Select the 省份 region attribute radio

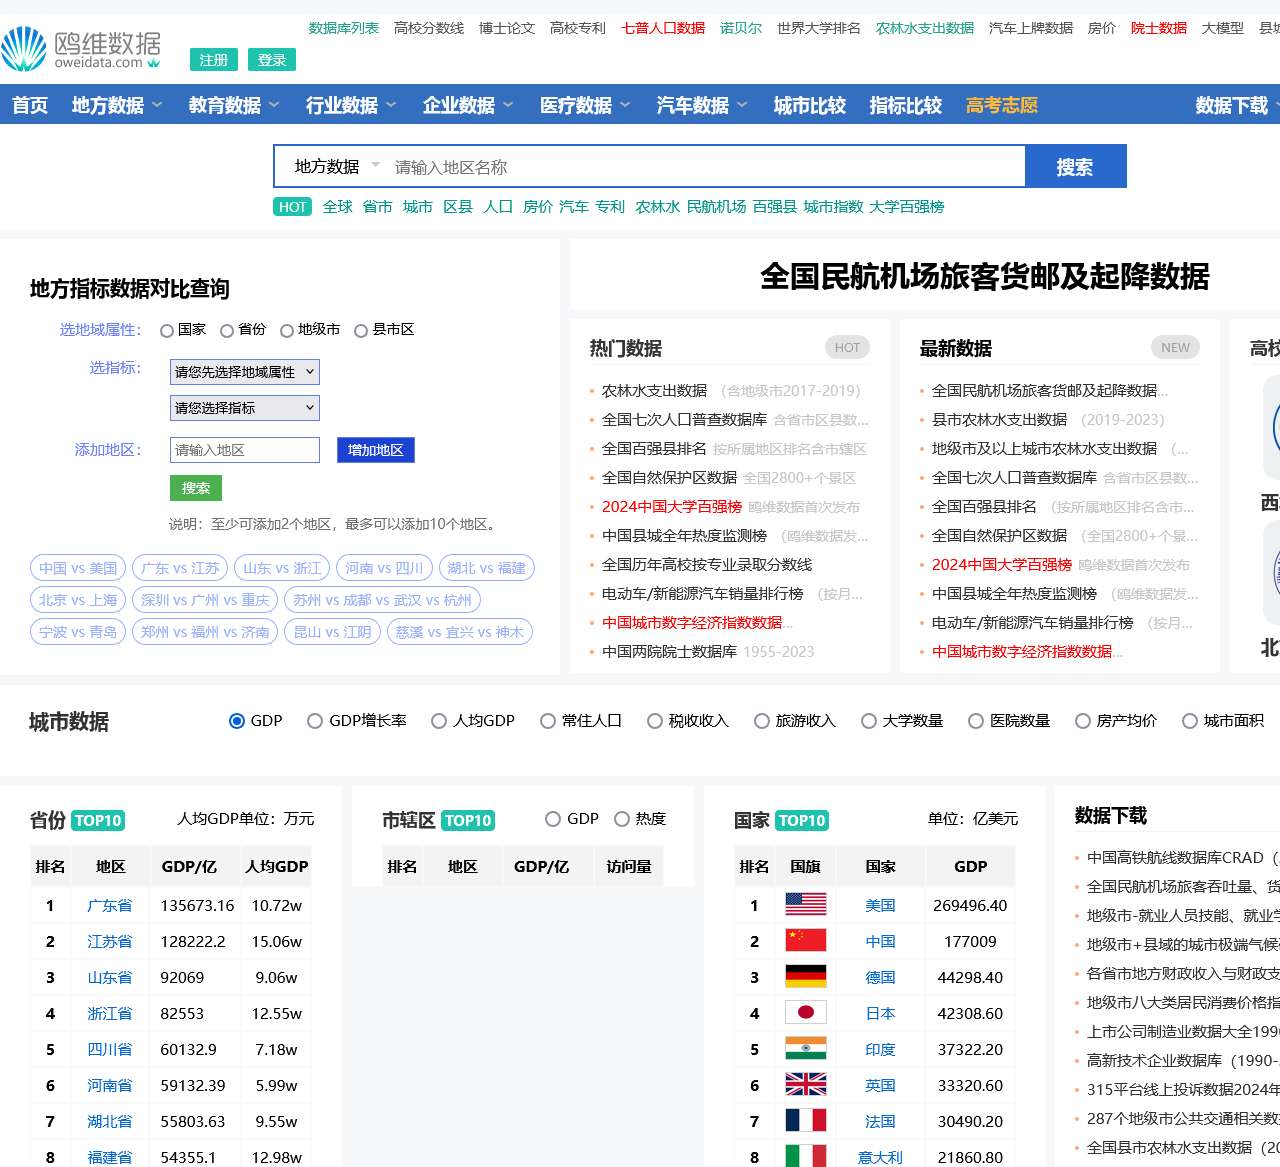(227, 331)
